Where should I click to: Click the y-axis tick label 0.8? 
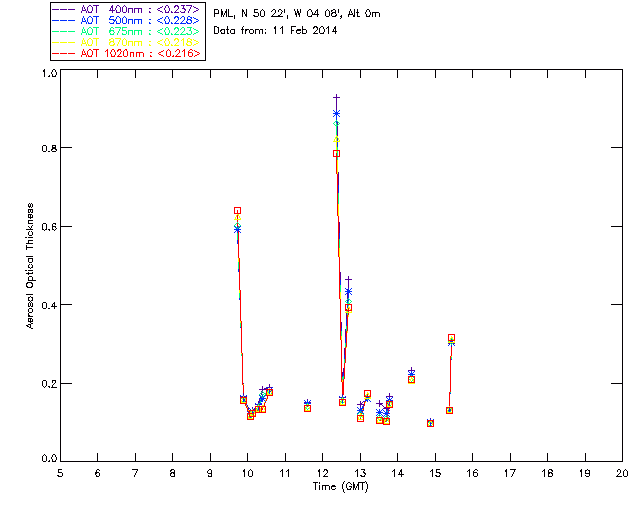pyautogui.click(x=49, y=148)
